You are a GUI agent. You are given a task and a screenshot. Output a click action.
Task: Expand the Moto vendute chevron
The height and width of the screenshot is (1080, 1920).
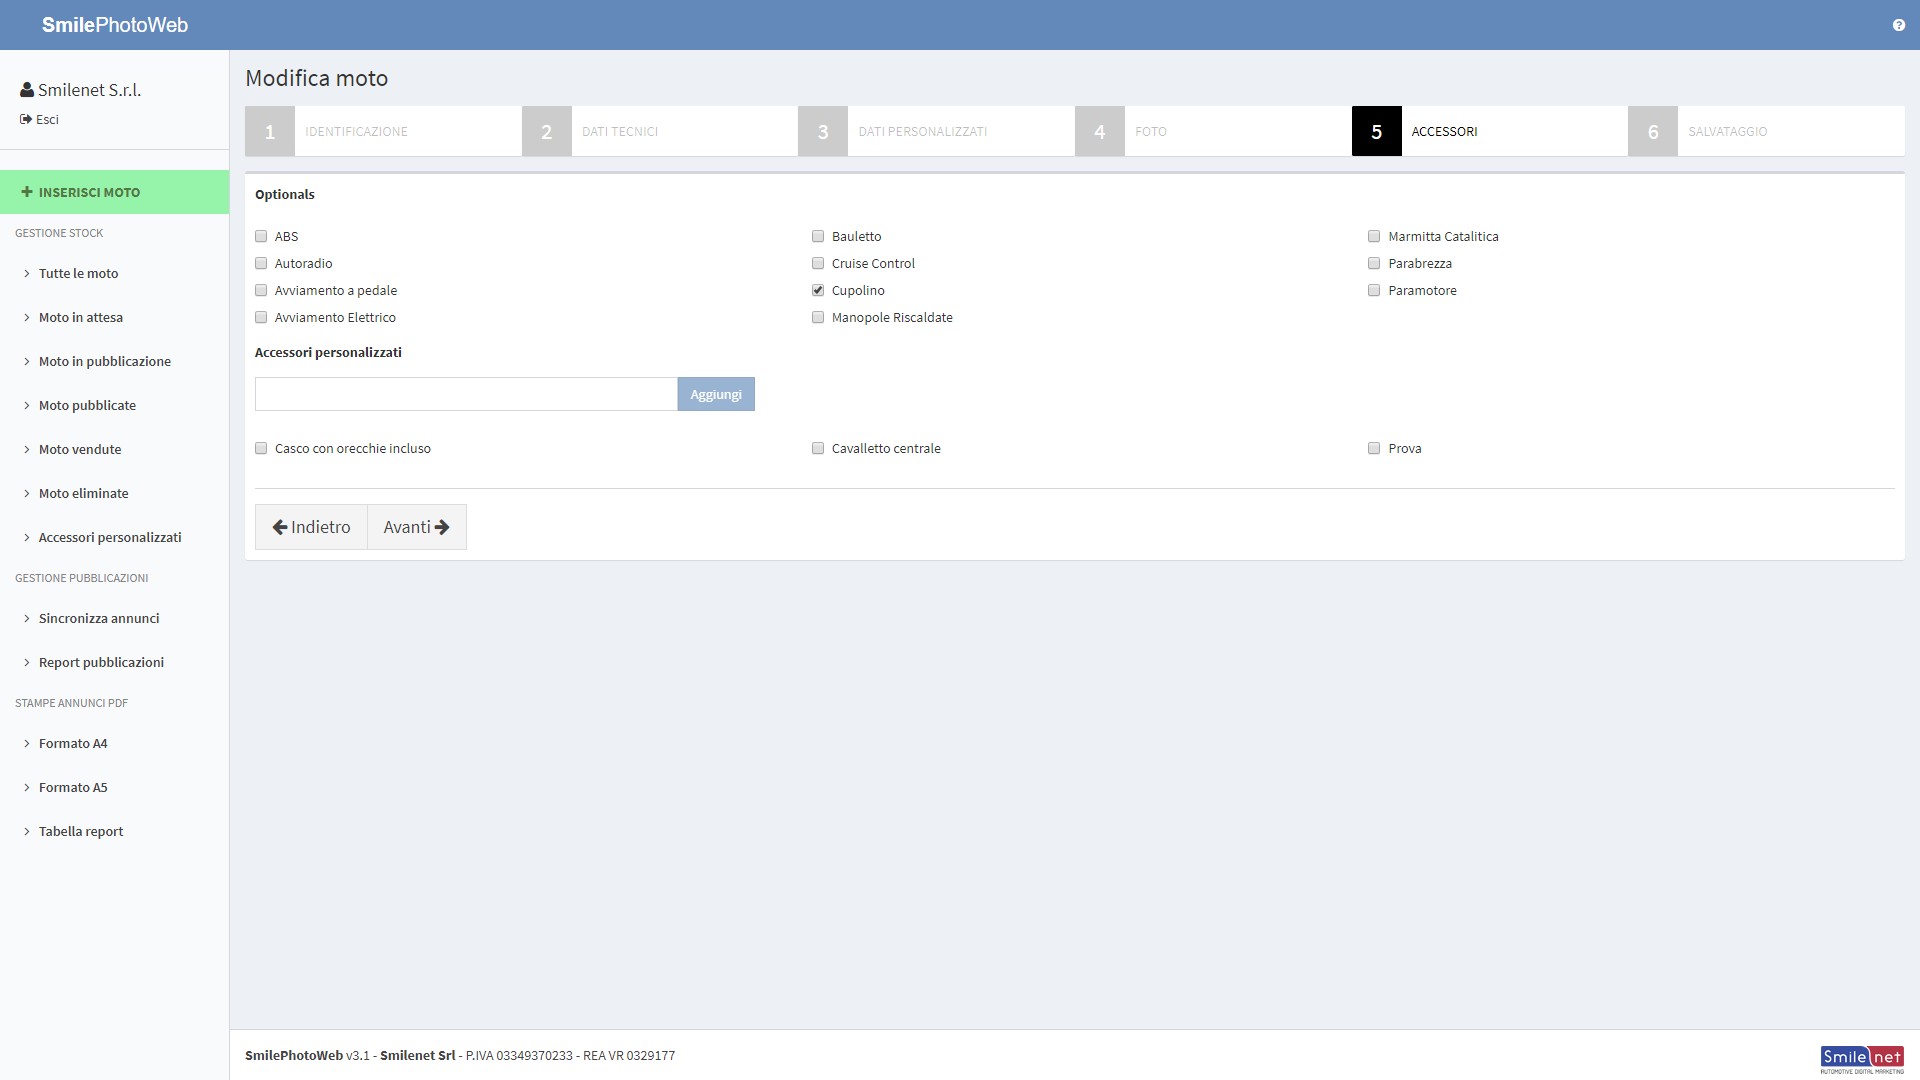pyautogui.click(x=27, y=450)
